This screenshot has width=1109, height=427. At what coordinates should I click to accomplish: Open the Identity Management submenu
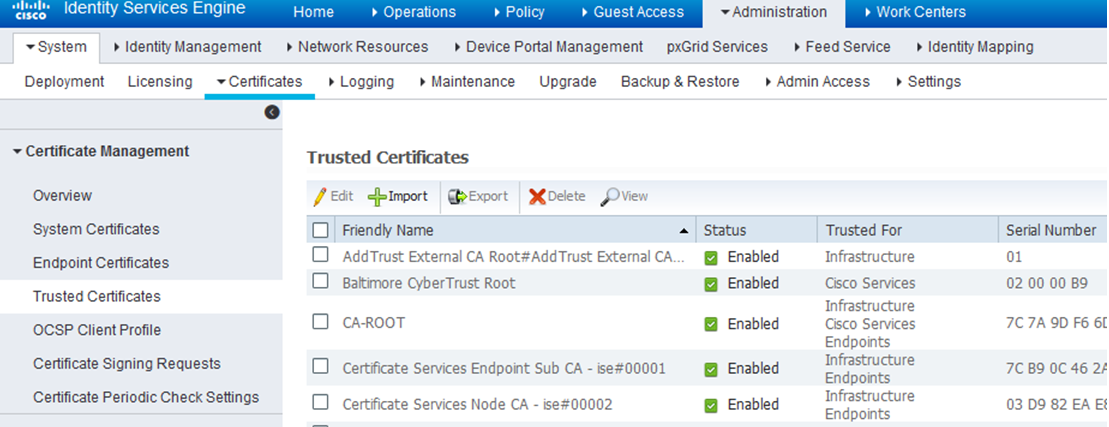tap(187, 47)
